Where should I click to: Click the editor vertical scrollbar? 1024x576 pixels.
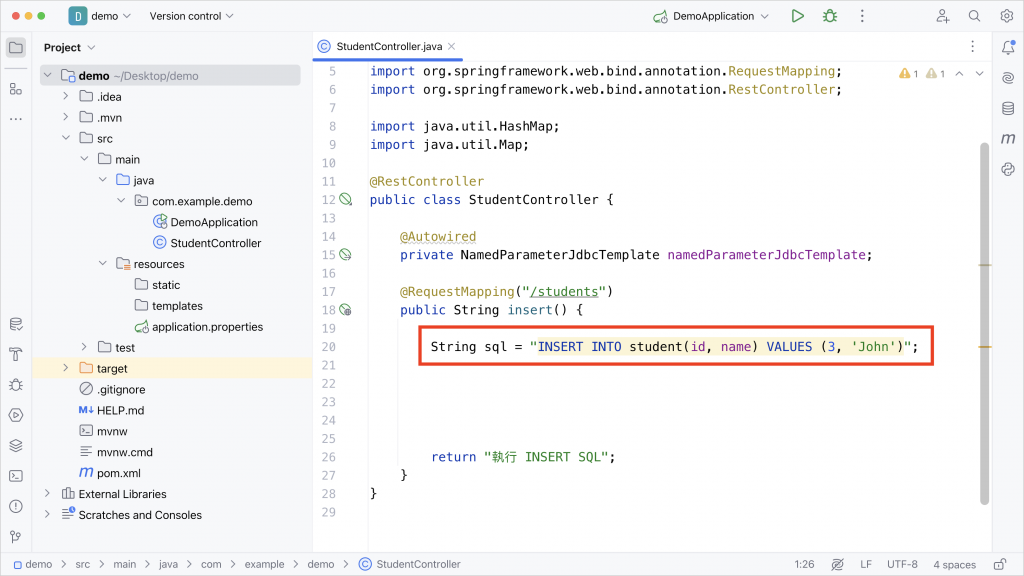click(x=984, y=323)
